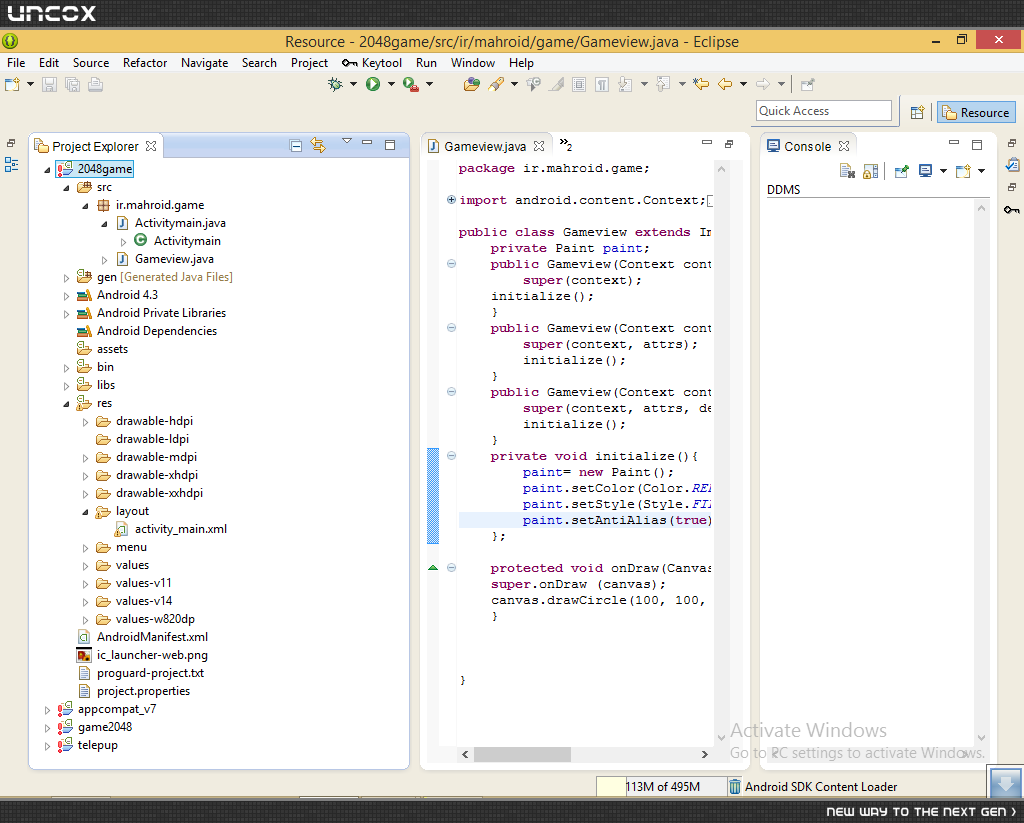Viewport: 1024px width, 823px height.
Task: Click the Display Selected Console monitor icon
Action: 925,171
